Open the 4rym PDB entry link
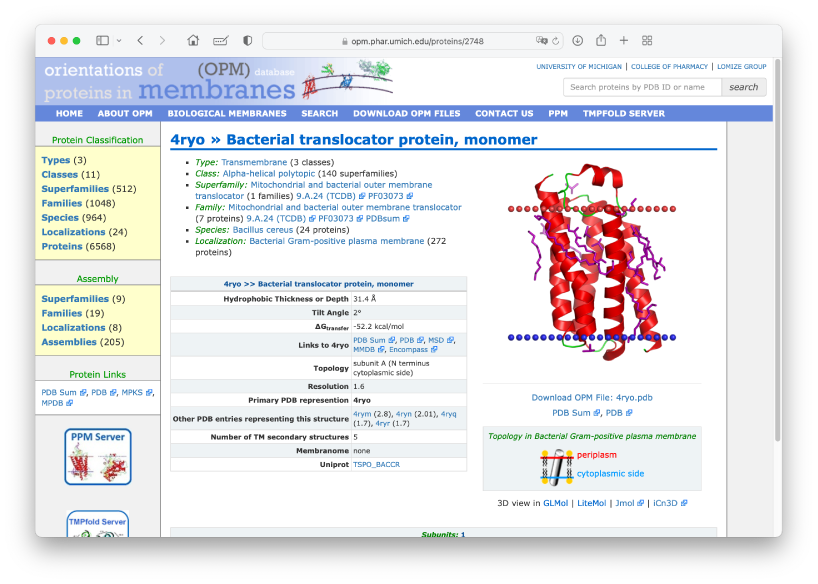This screenshot has height=584, width=818. (362, 414)
